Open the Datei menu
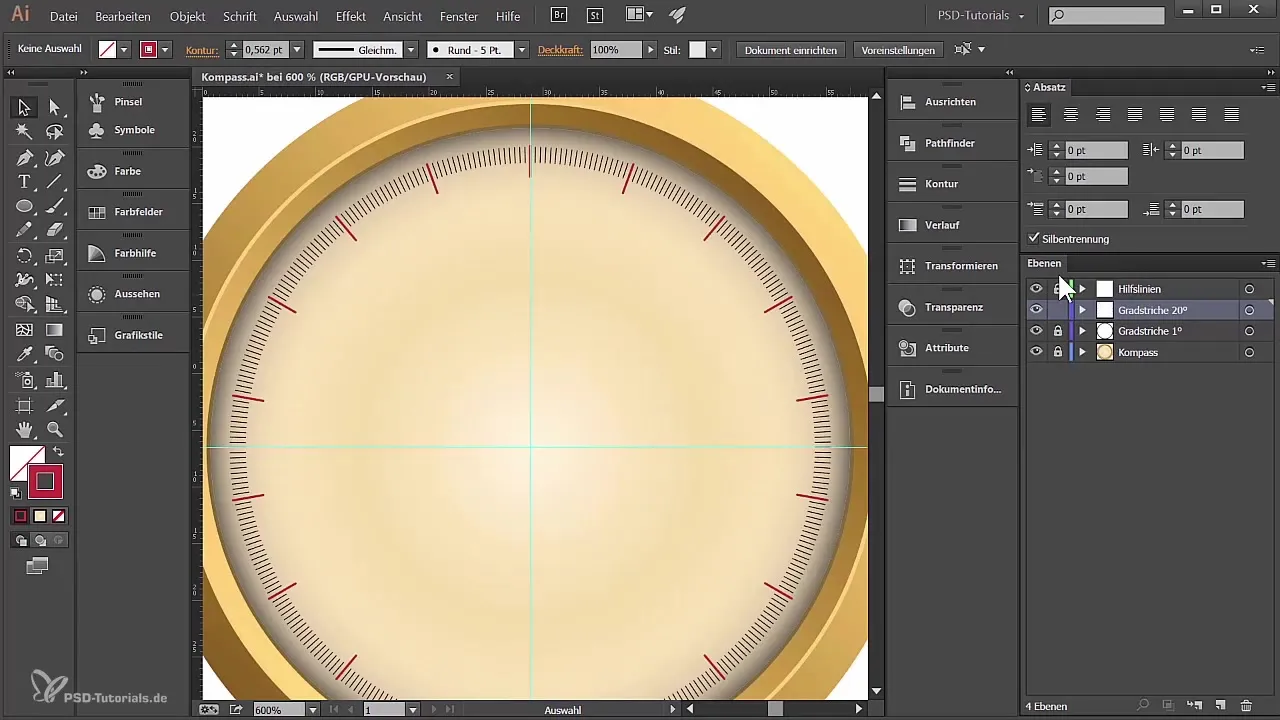This screenshot has width=1280, height=720. pyautogui.click(x=63, y=16)
